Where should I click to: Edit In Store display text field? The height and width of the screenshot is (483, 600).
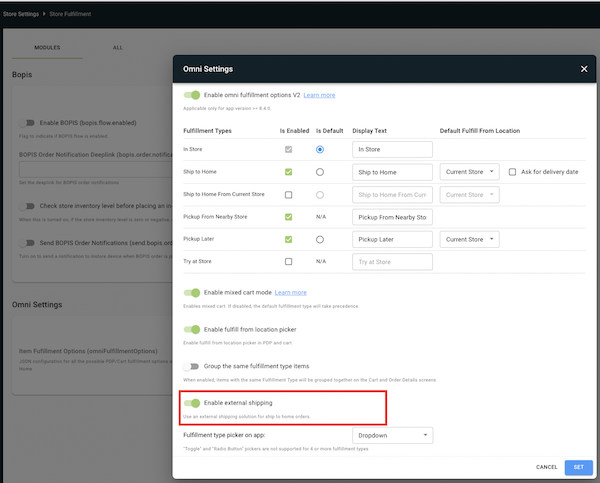point(392,149)
